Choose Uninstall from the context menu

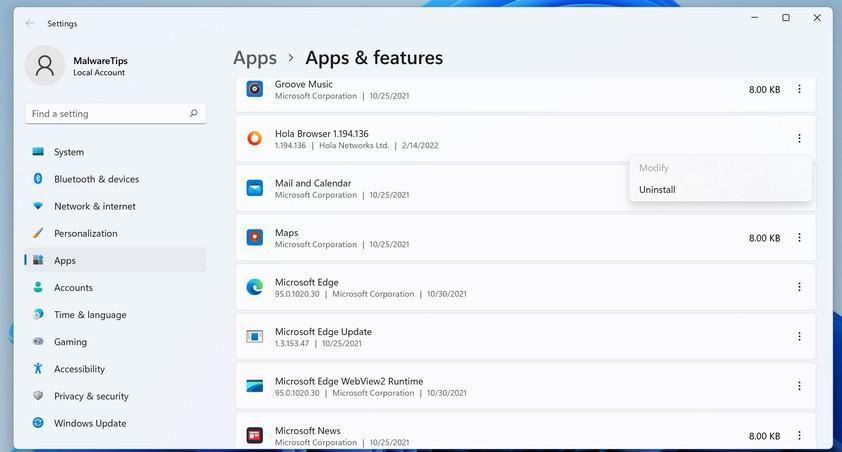click(x=720, y=189)
